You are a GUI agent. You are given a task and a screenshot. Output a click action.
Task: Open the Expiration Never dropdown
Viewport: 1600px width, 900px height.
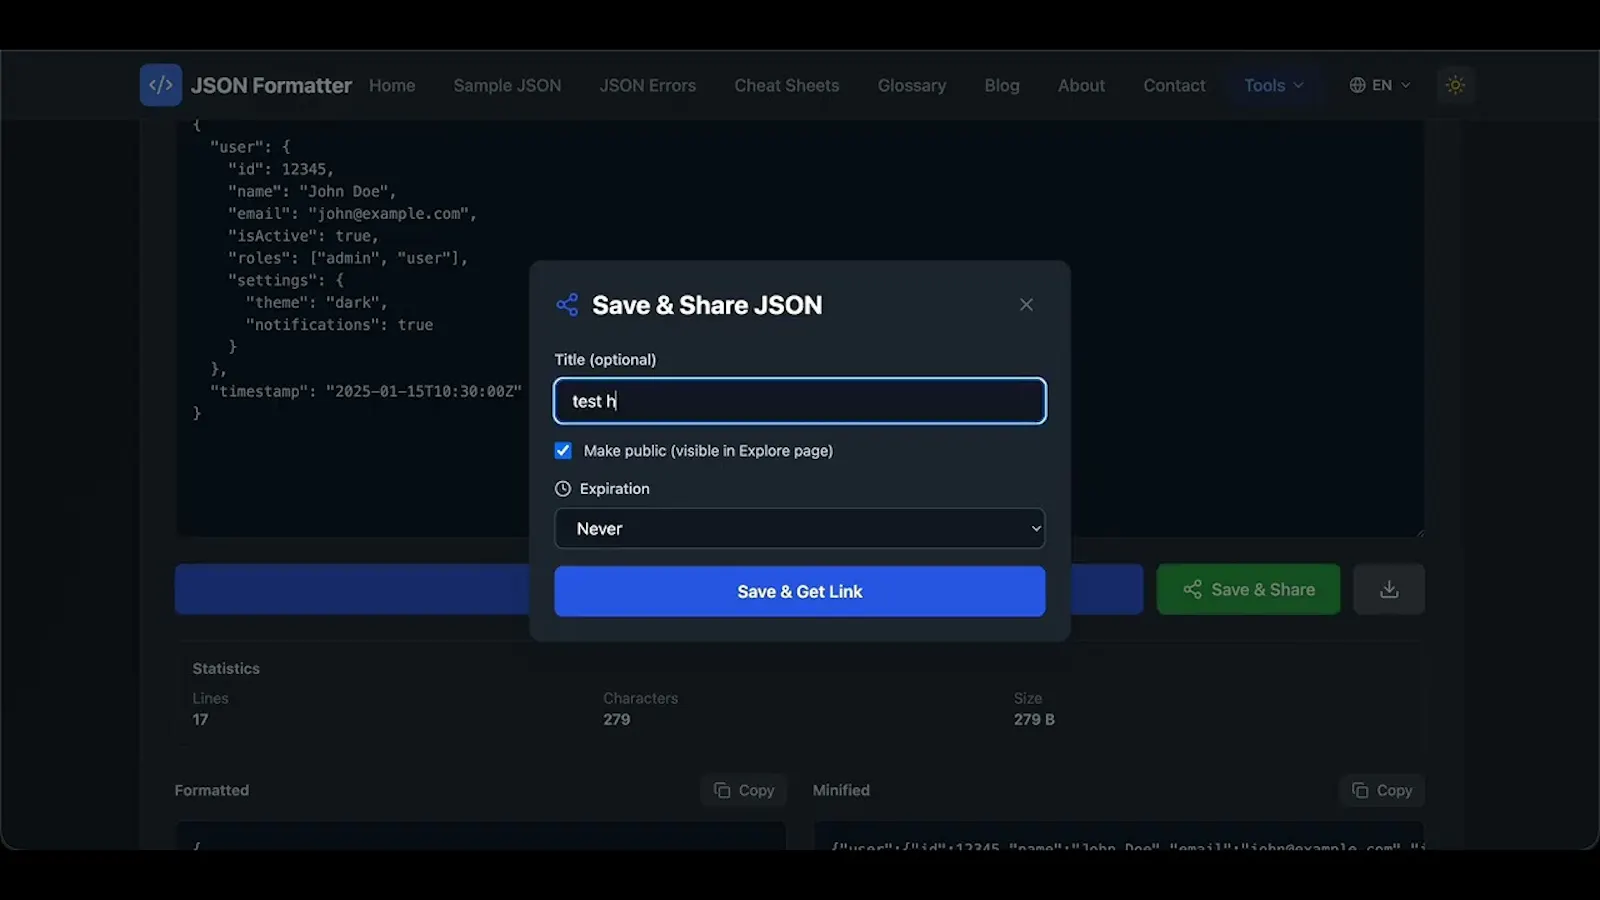[800, 528]
